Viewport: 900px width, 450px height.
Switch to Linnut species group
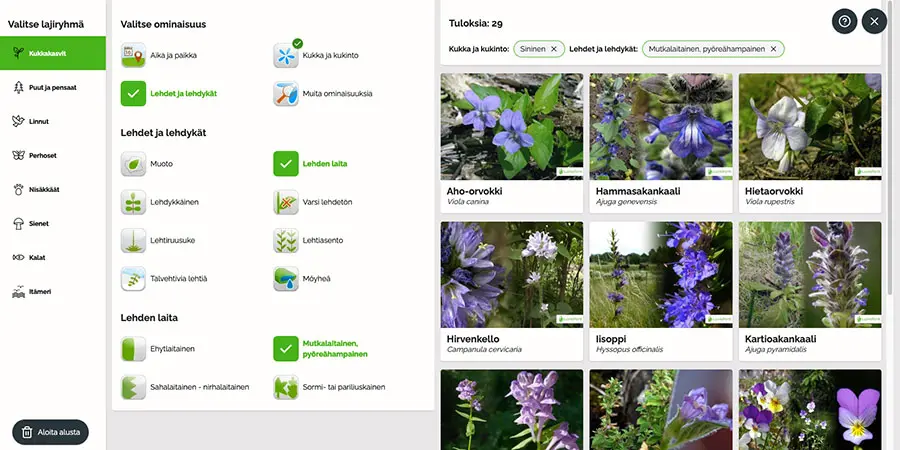tap(52, 121)
